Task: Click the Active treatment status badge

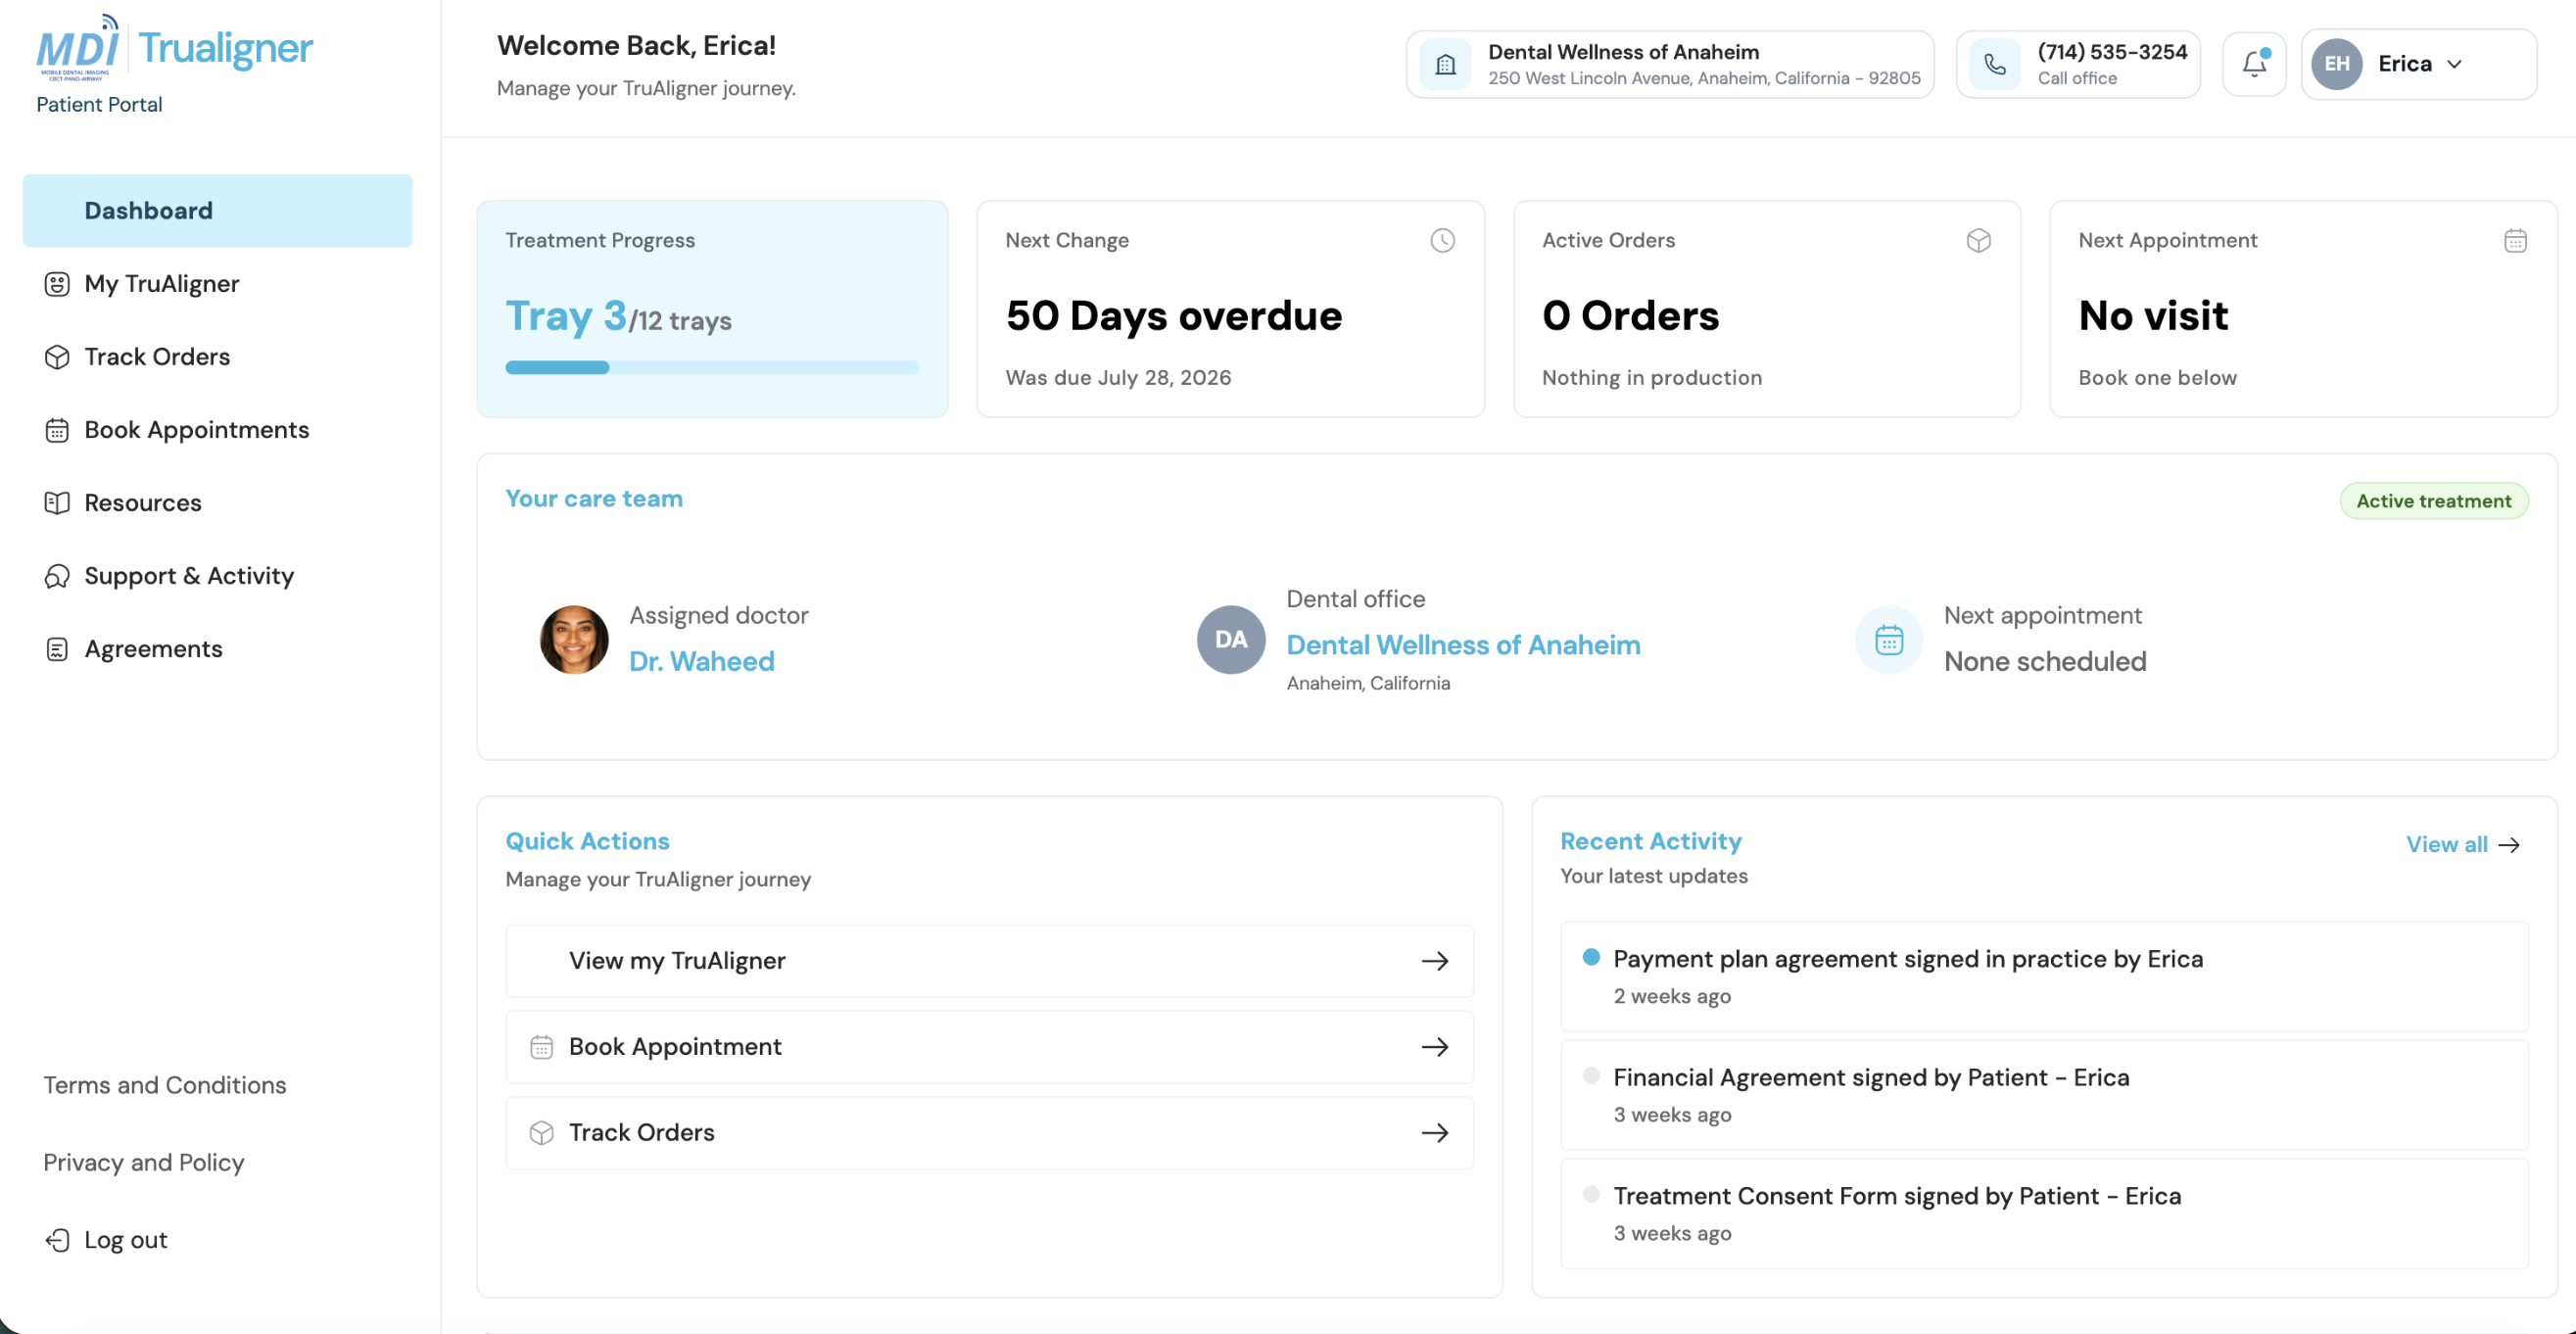Action: tap(2433, 501)
